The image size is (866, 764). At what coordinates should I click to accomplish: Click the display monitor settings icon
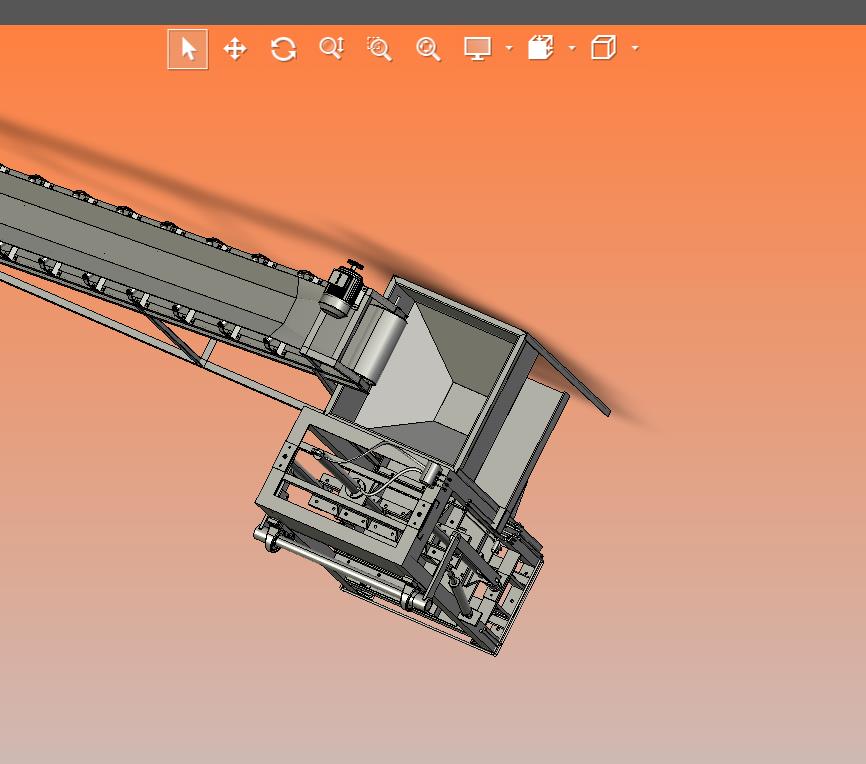[478, 49]
